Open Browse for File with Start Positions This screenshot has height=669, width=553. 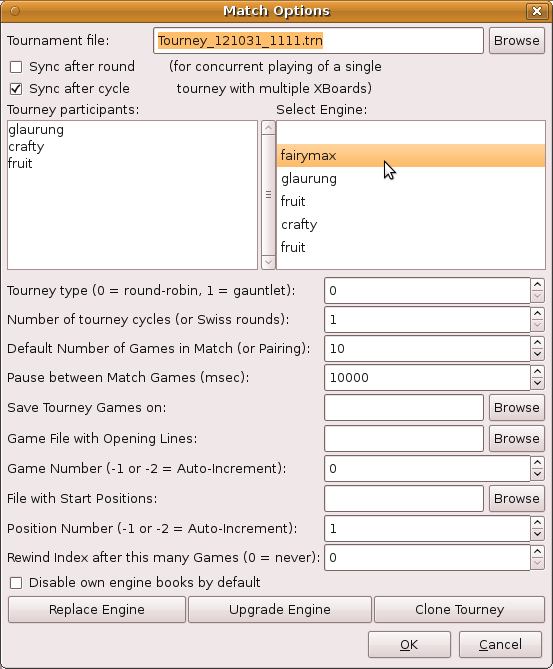point(517,498)
